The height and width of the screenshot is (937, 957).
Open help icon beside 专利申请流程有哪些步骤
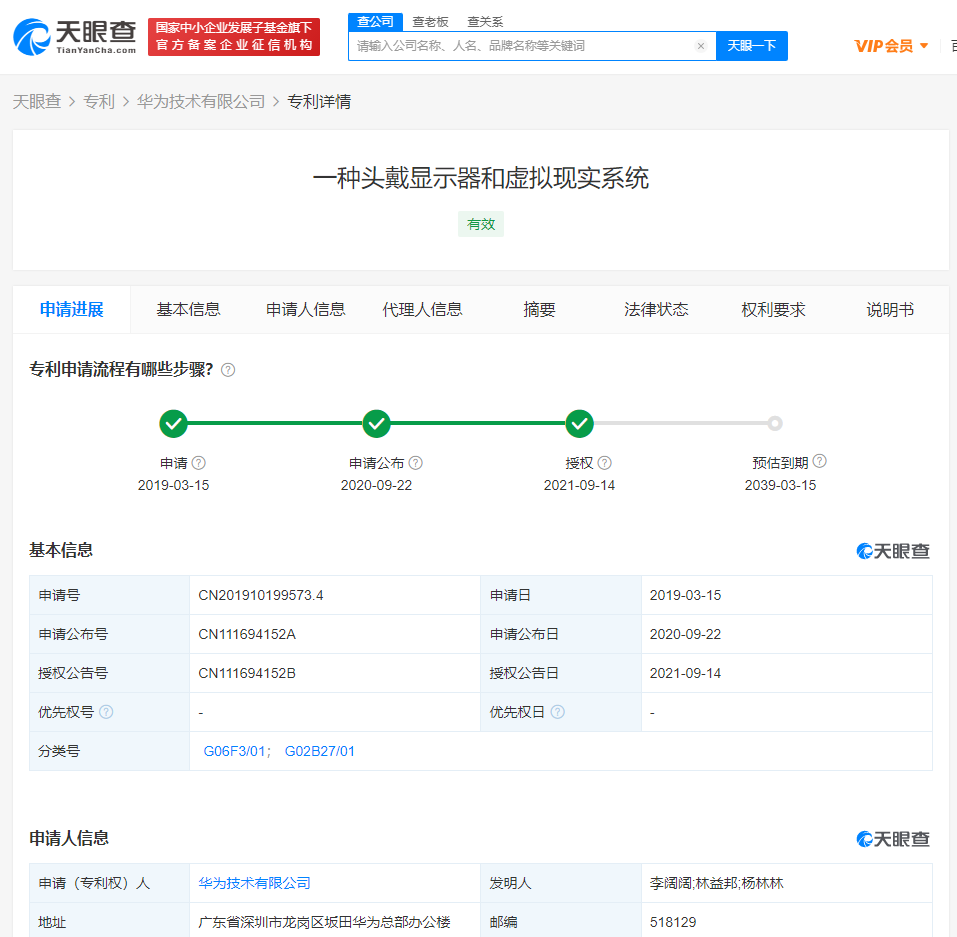[x=228, y=370]
